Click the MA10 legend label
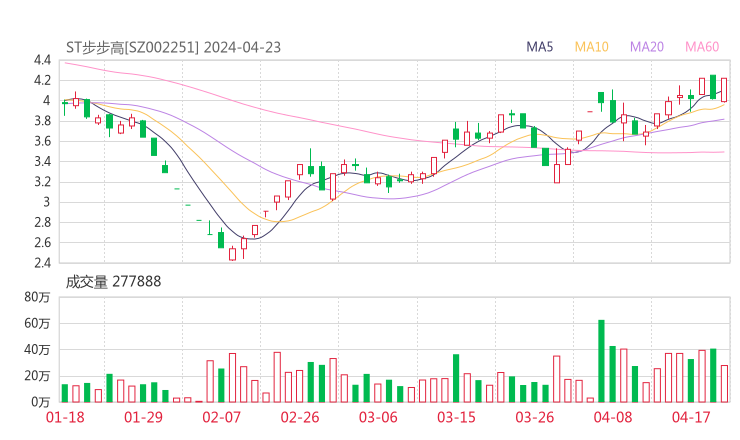Screen dimensions: 740x440 click(591, 47)
